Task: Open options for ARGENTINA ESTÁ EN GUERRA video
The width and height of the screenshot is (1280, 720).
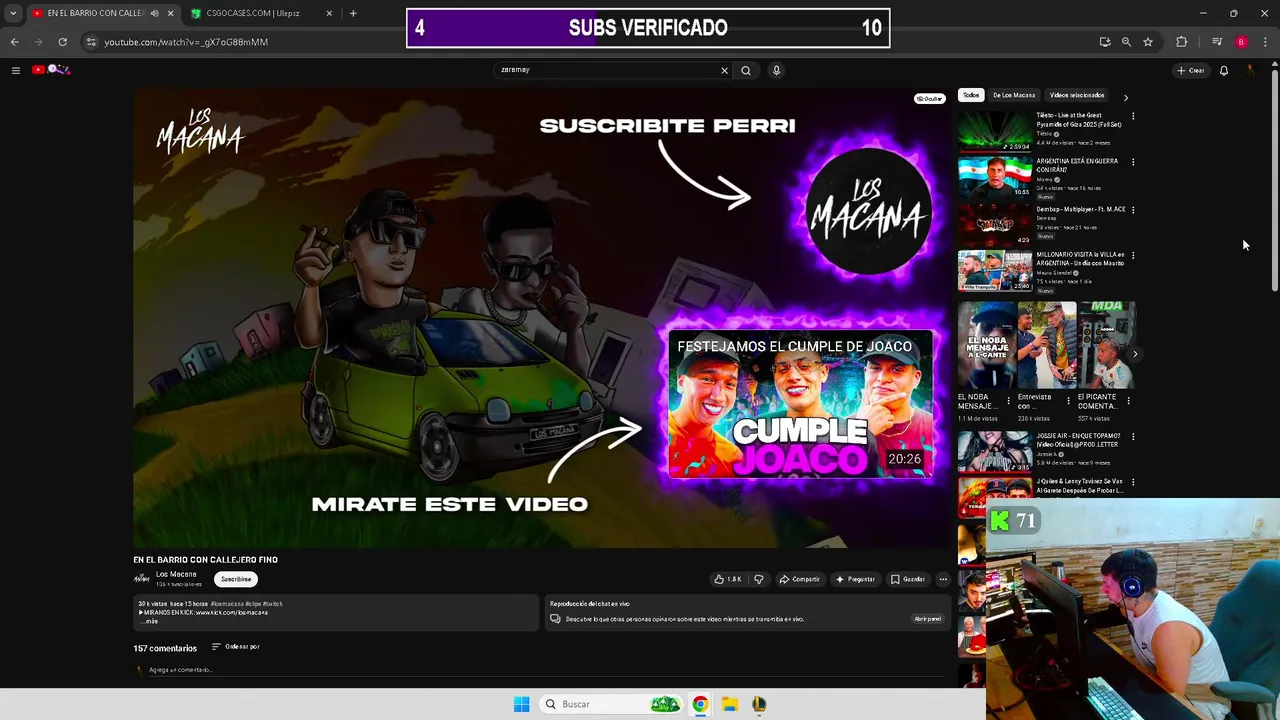Action: 1133,162
